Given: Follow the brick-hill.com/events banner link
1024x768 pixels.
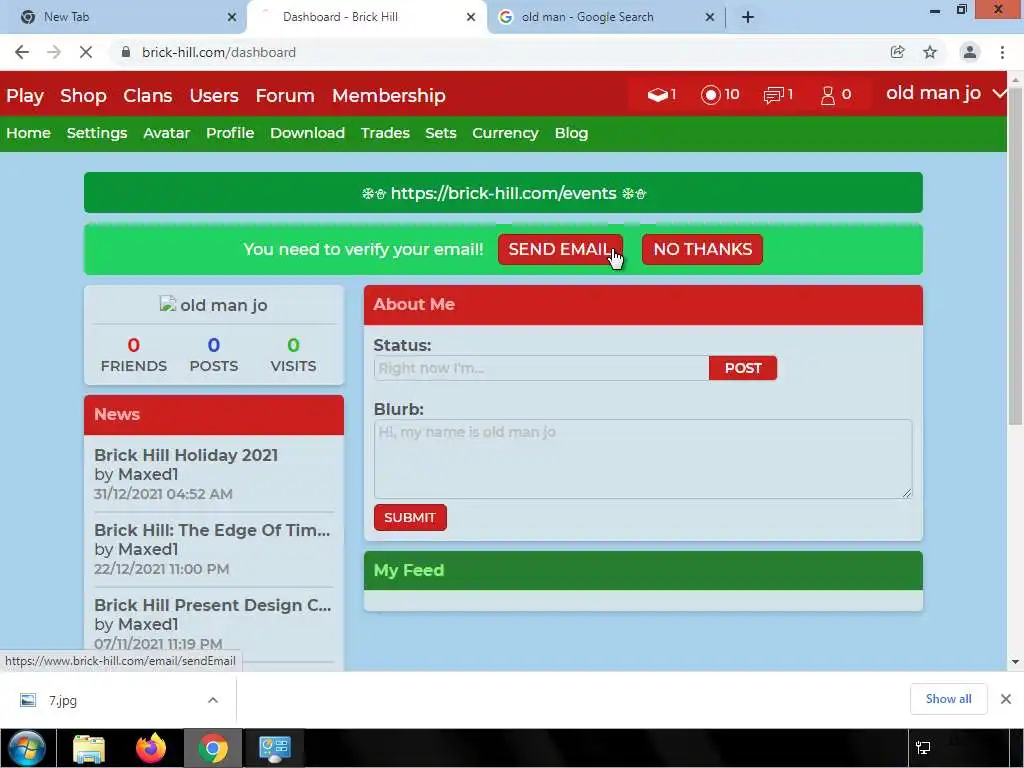Looking at the screenshot, I should click(x=504, y=193).
